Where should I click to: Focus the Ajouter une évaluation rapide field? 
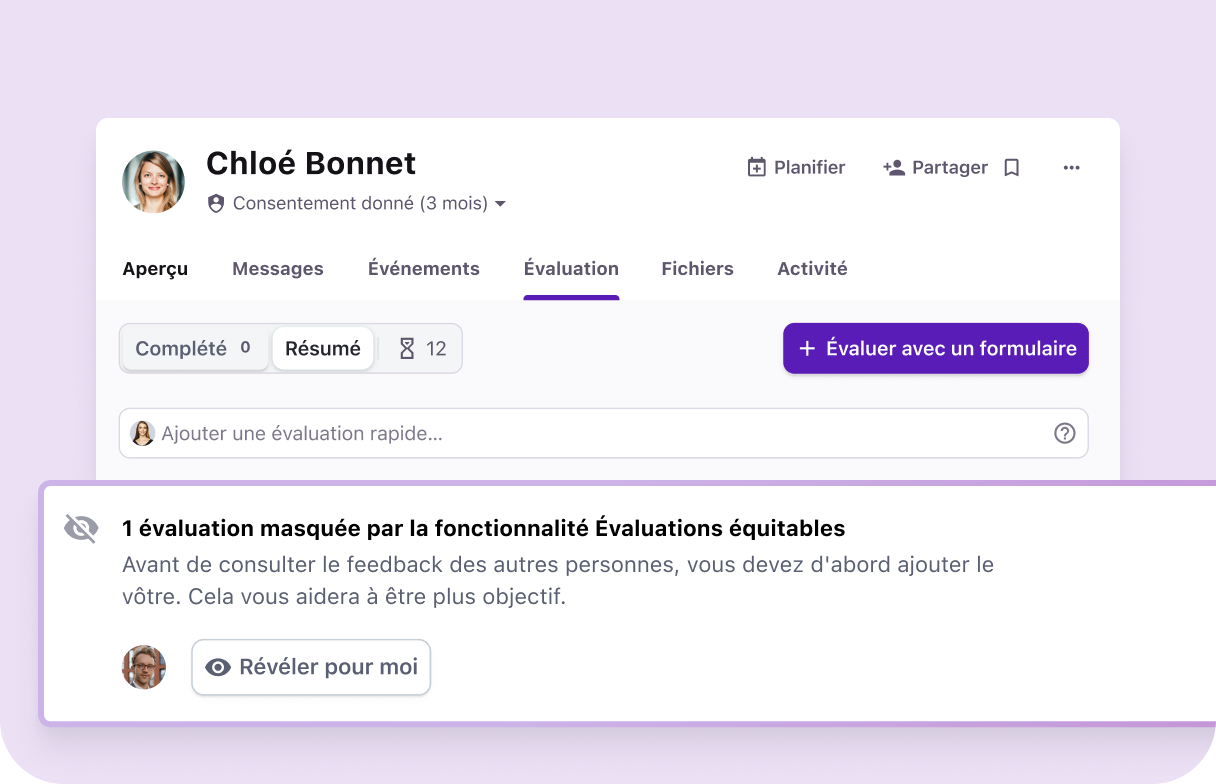click(x=600, y=433)
